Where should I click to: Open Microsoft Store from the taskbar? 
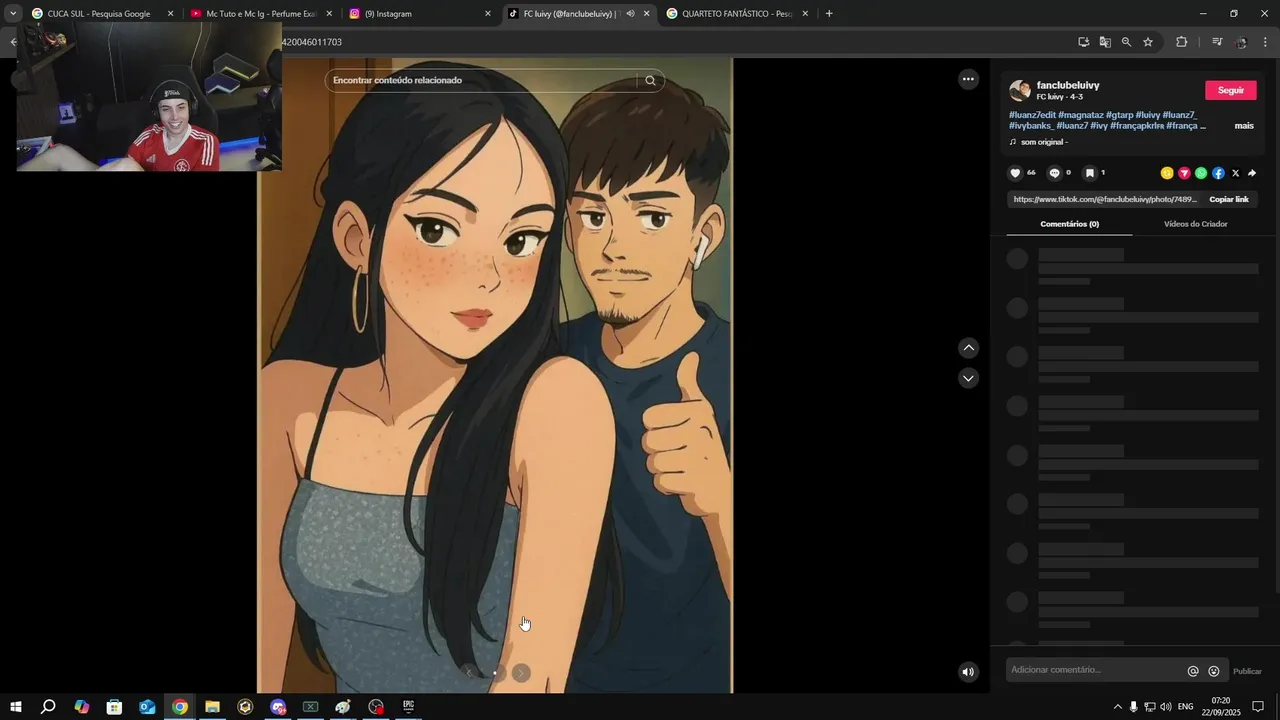114,707
